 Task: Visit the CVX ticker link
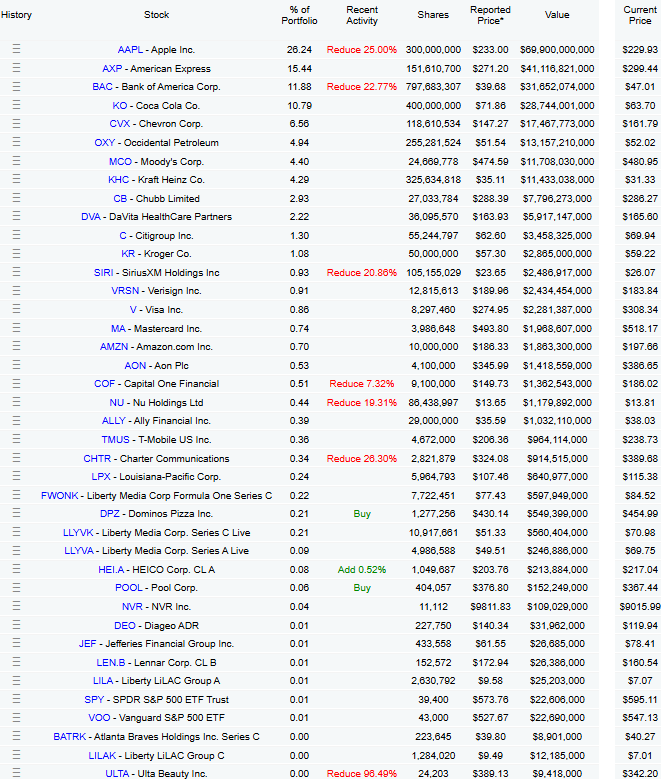point(120,124)
